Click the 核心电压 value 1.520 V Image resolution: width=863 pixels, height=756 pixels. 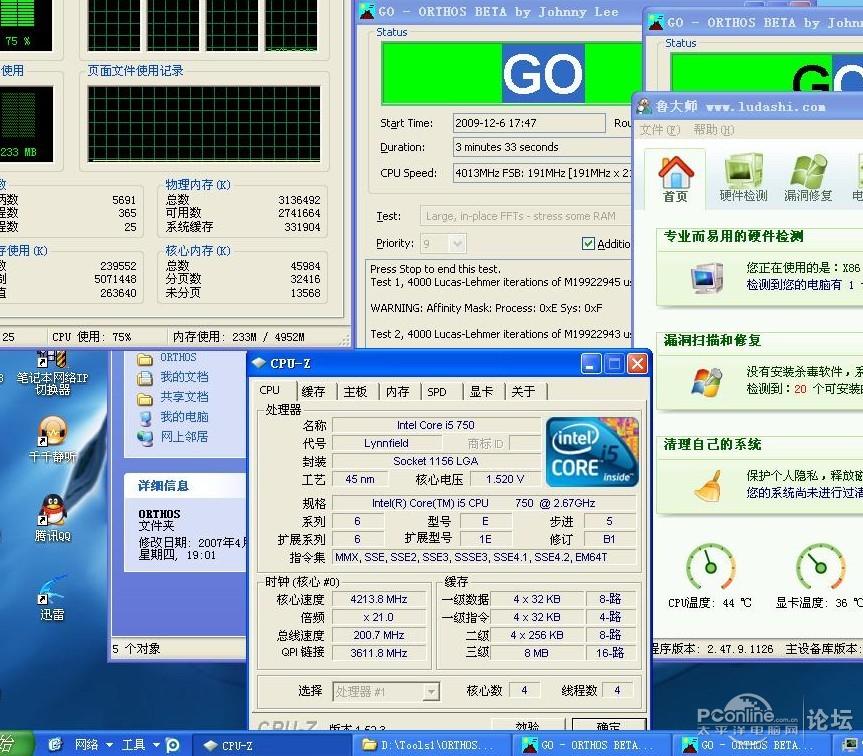pos(505,480)
